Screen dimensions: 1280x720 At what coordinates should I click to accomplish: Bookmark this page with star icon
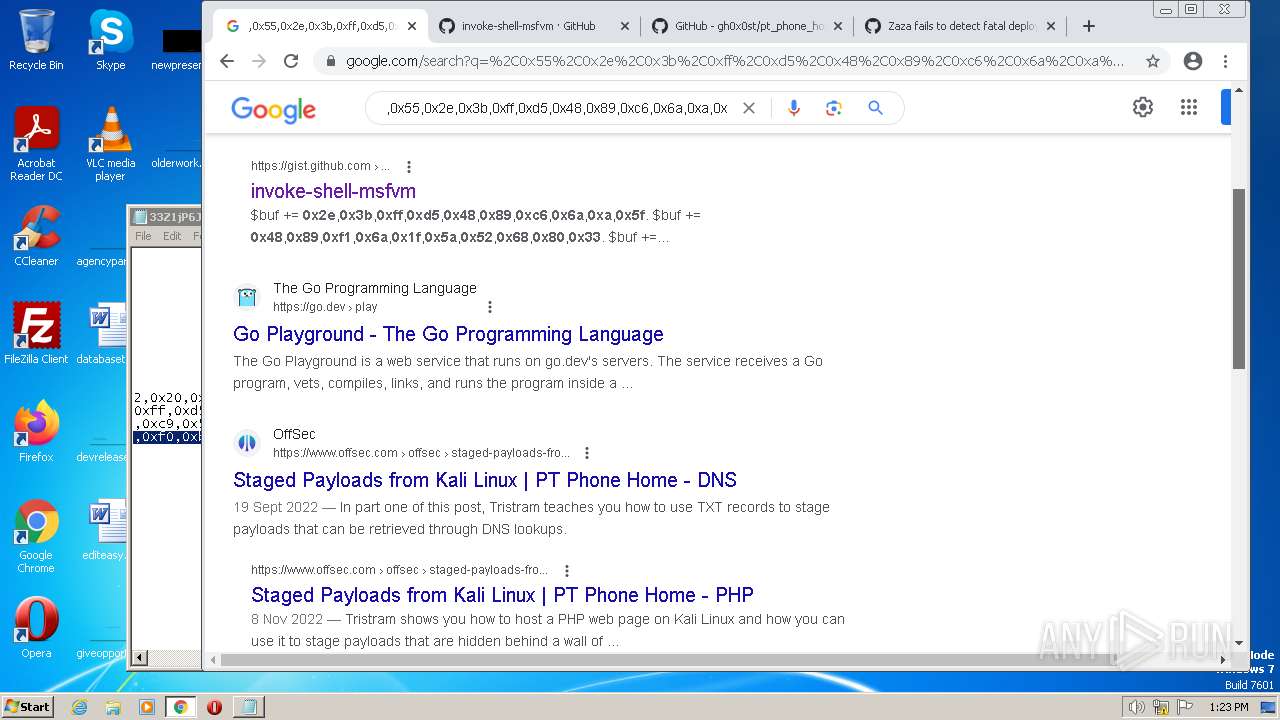tap(1153, 61)
